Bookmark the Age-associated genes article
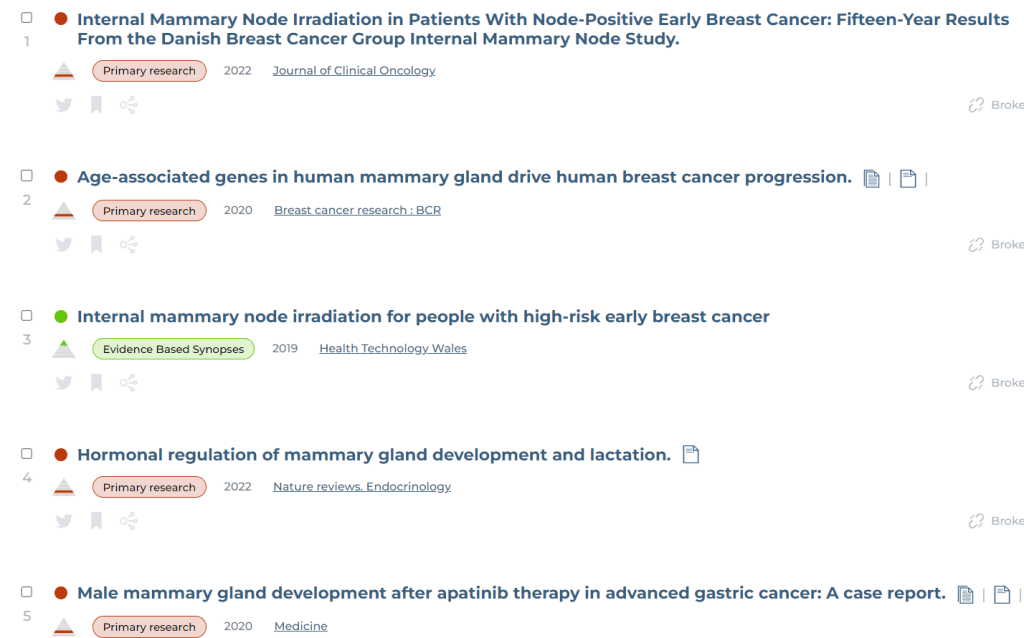This screenshot has width=1024, height=638. pyautogui.click(x=96, y=244)
